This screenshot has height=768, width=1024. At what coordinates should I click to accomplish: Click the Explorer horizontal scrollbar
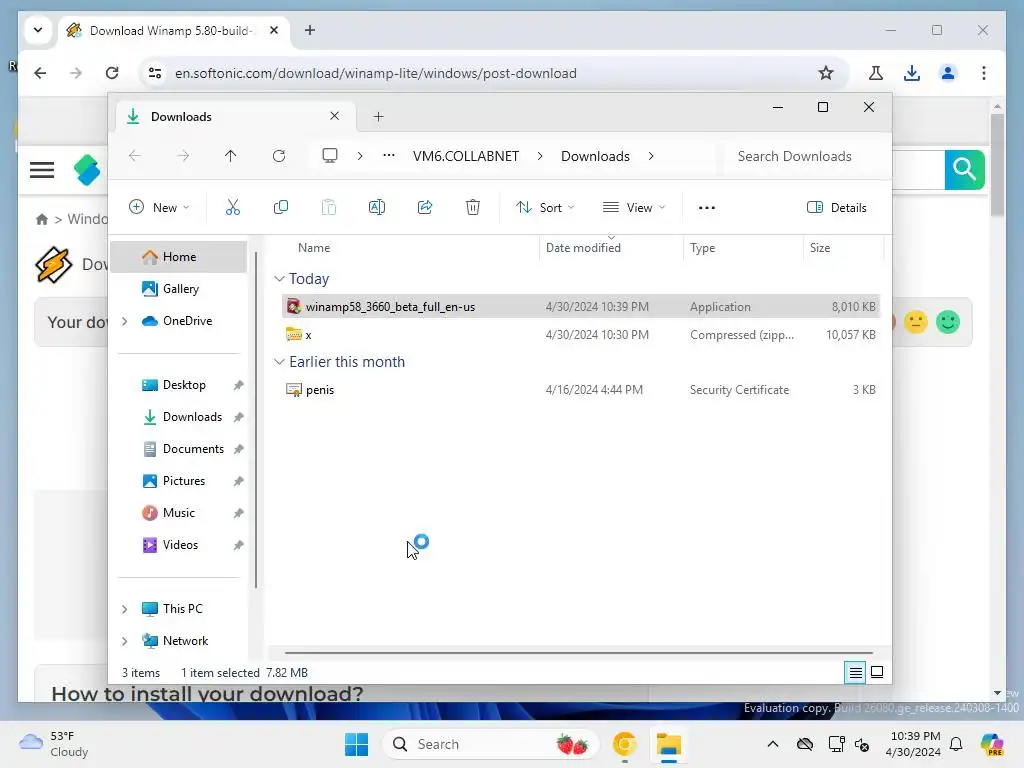(x=579, y=652)
